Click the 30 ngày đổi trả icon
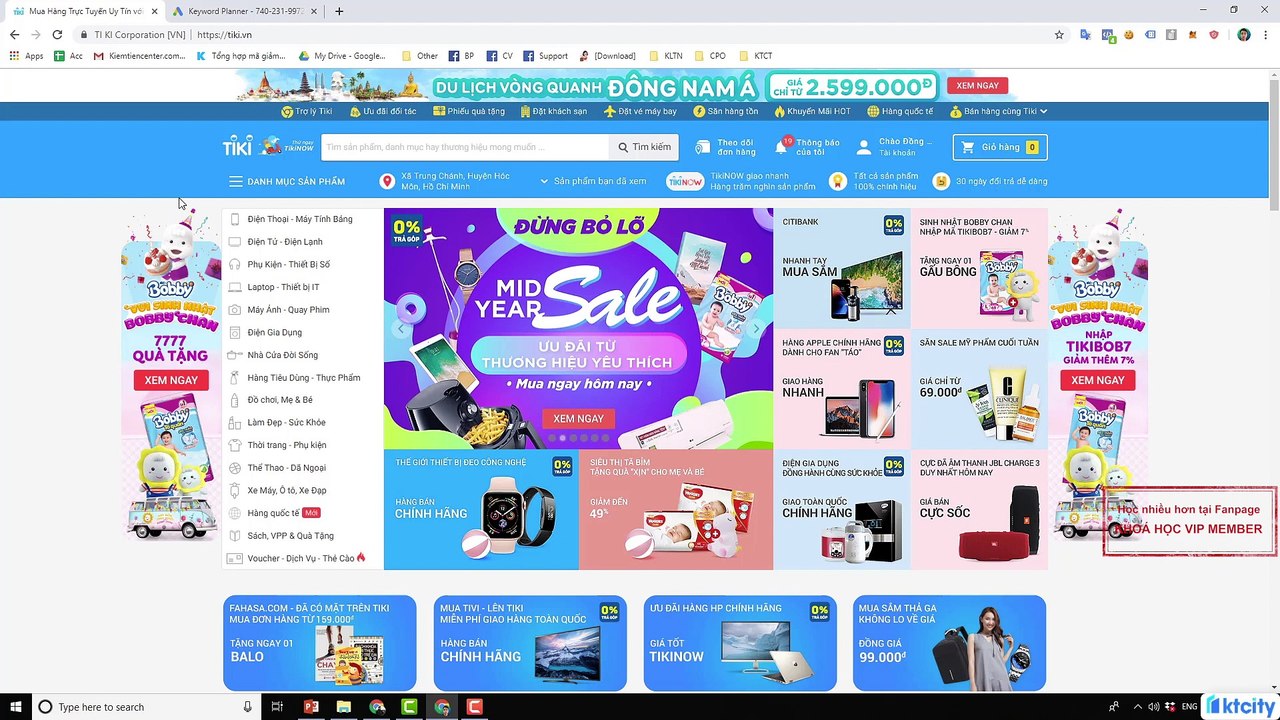This screenshot has height=720, width=1280. coord(940,181)
